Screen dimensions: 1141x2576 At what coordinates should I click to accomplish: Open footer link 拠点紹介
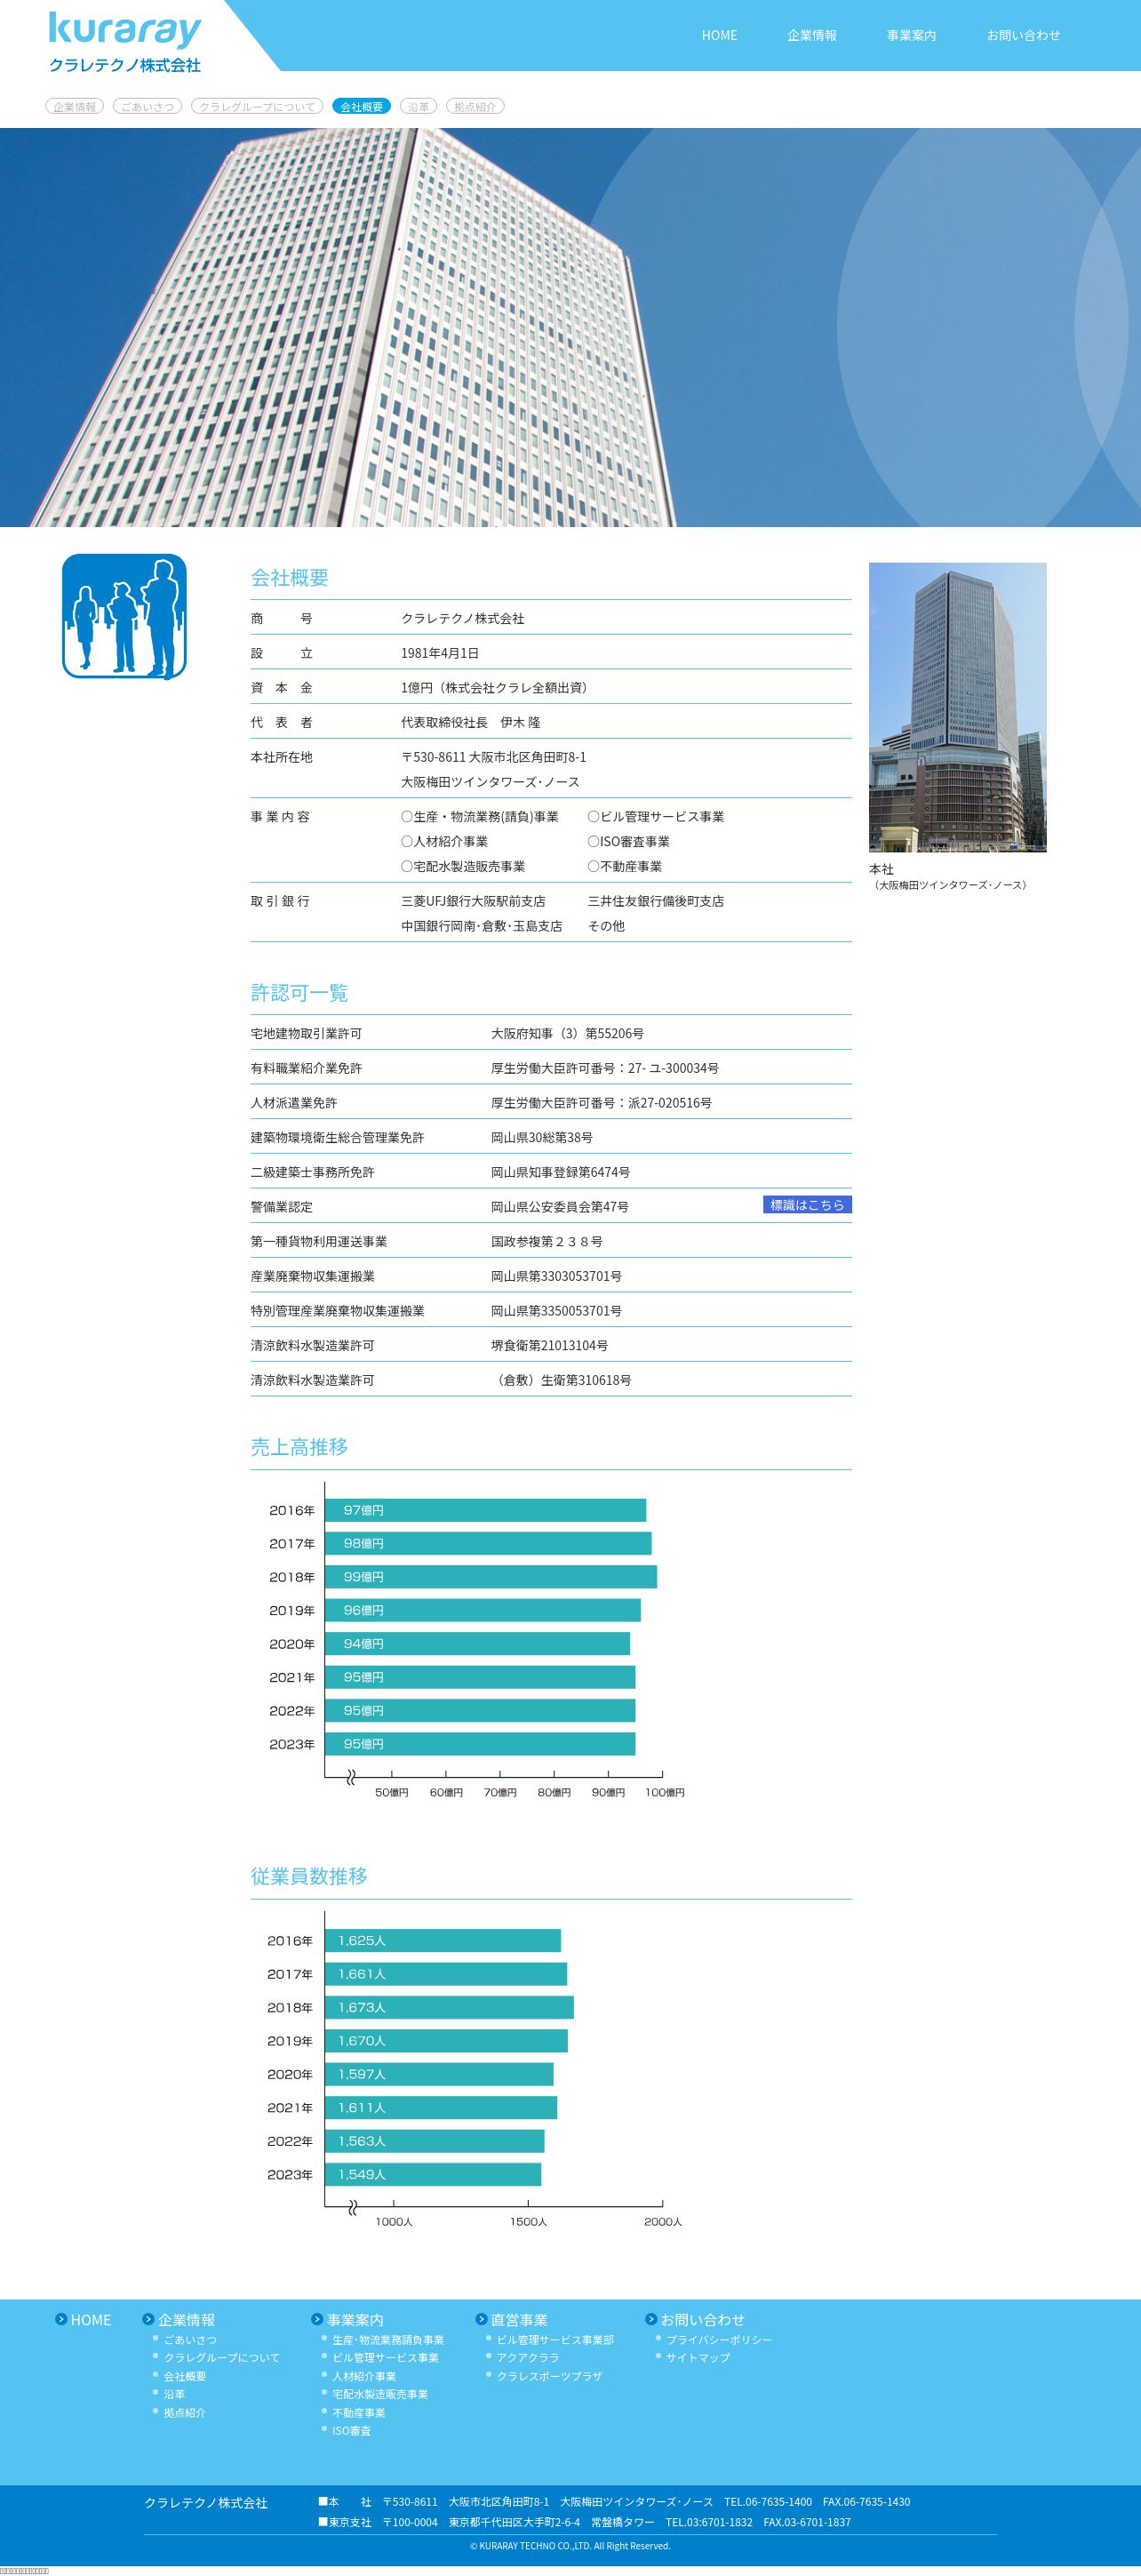point(185,2413)
